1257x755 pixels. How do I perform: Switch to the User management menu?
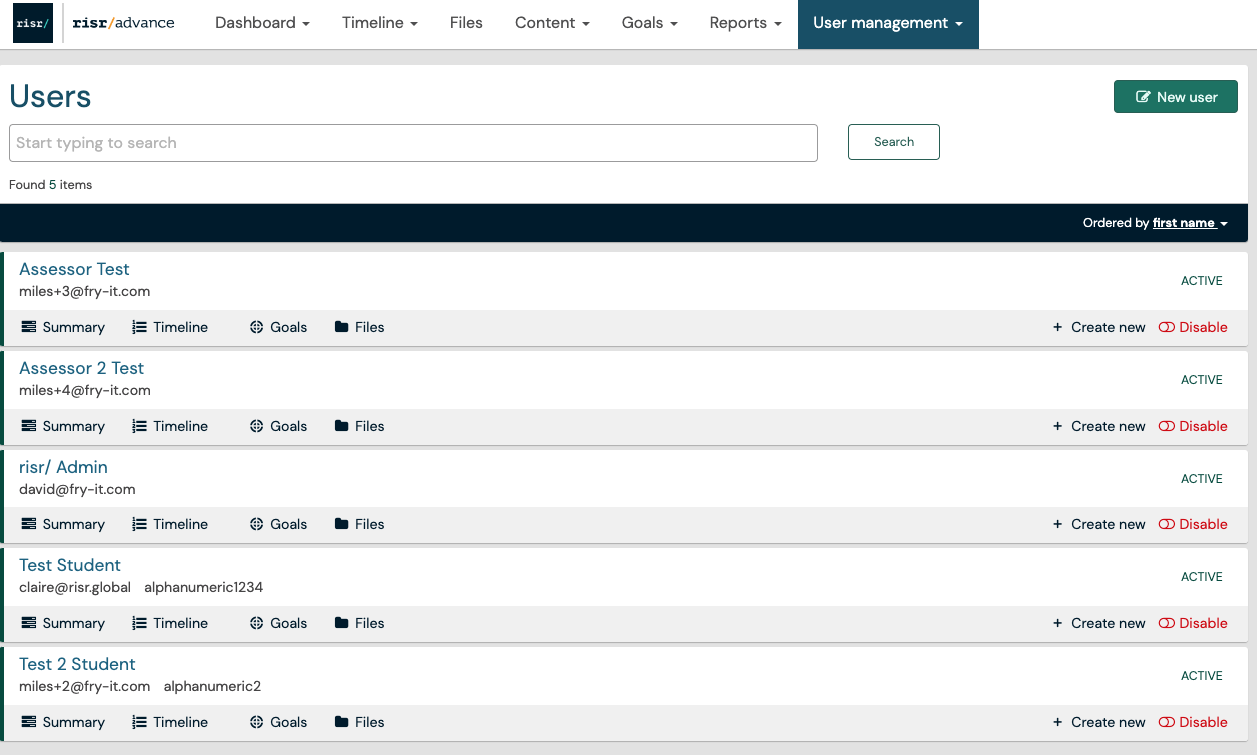click(x=888, y=22)
